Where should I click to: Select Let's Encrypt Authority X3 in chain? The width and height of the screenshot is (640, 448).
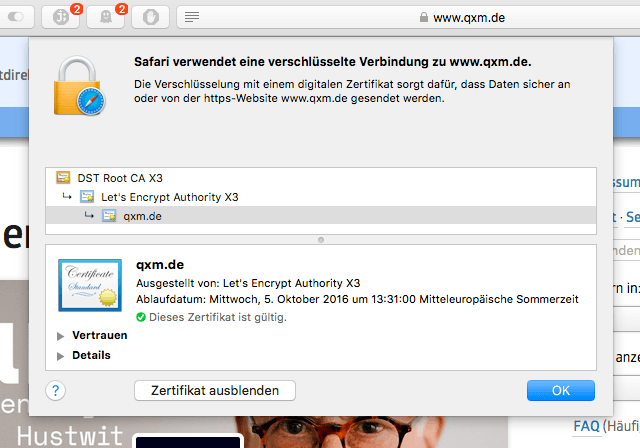click(169, 197)
